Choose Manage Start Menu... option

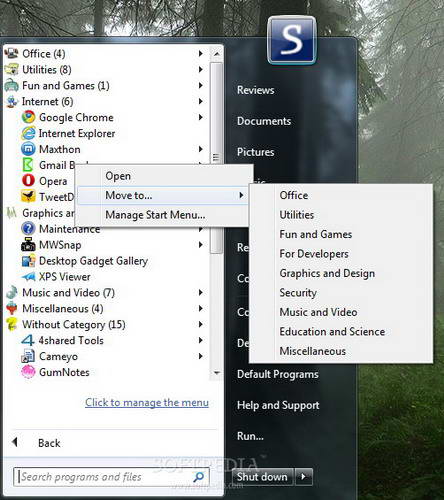(x=163, y=215)
